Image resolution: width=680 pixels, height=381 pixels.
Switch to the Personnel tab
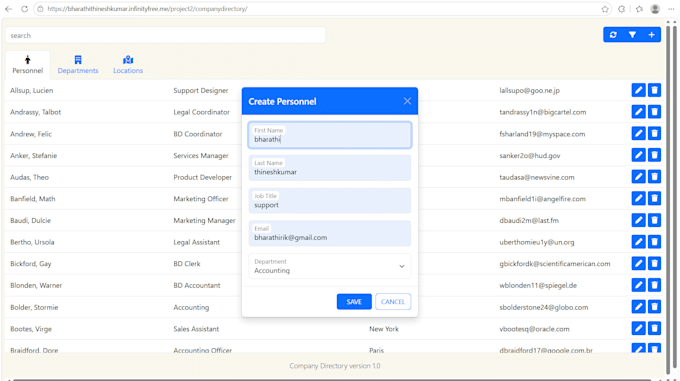click(27, 65)
